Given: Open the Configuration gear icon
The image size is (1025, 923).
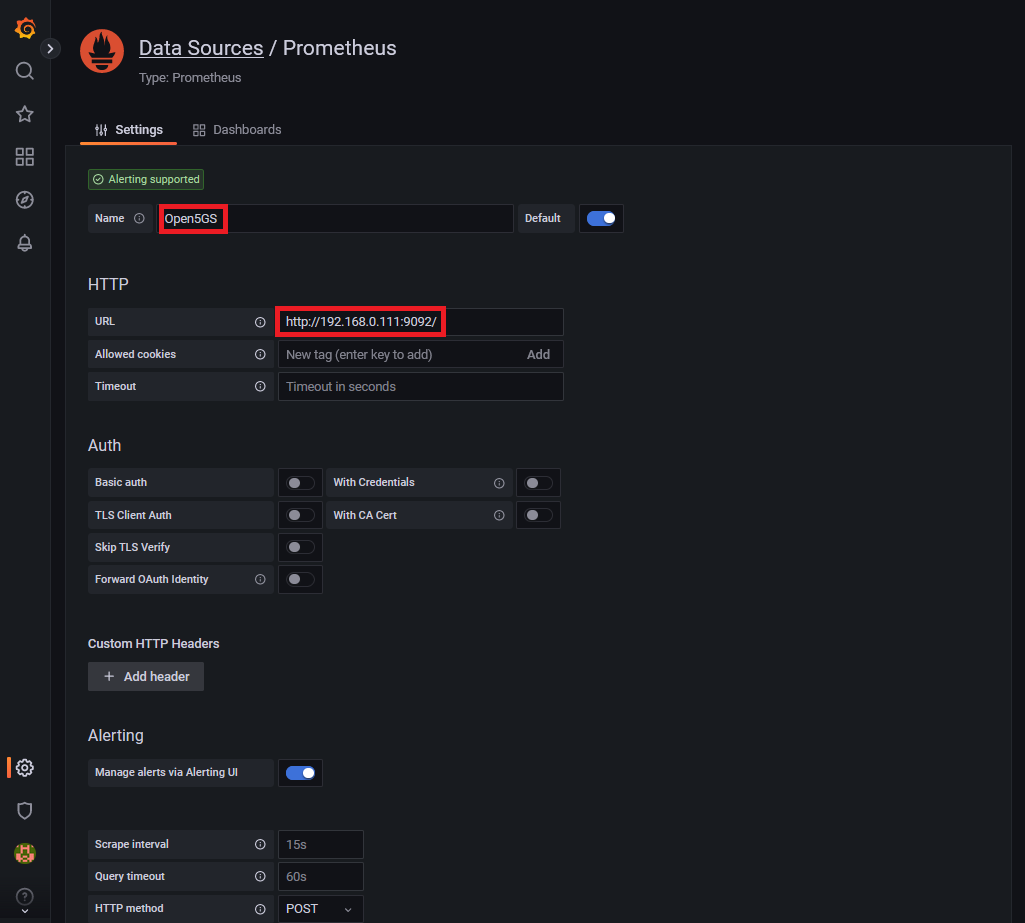Looking at the screenshot, I should tap(25, 767).
